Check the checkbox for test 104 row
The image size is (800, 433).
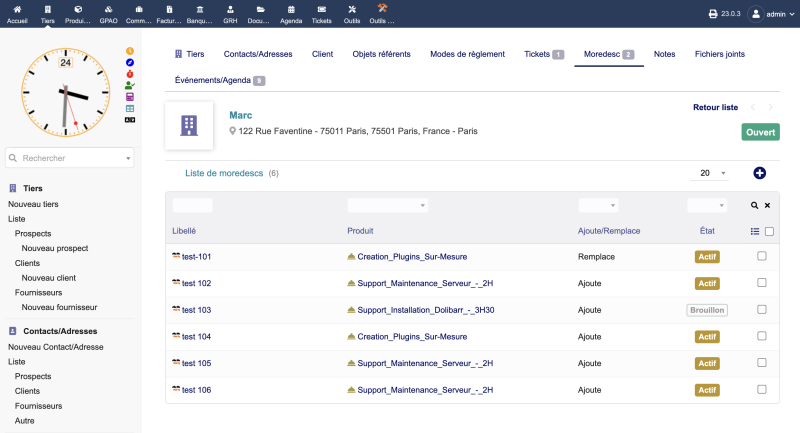coord(762,336)
